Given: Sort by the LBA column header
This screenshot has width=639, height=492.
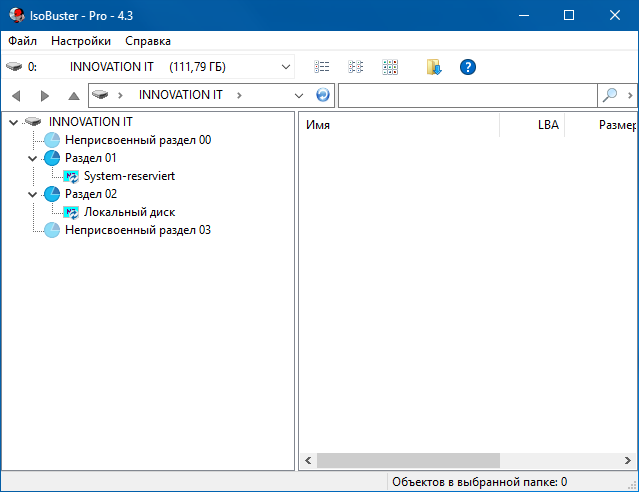Looking at the screenshot, I should click(532, 125).
